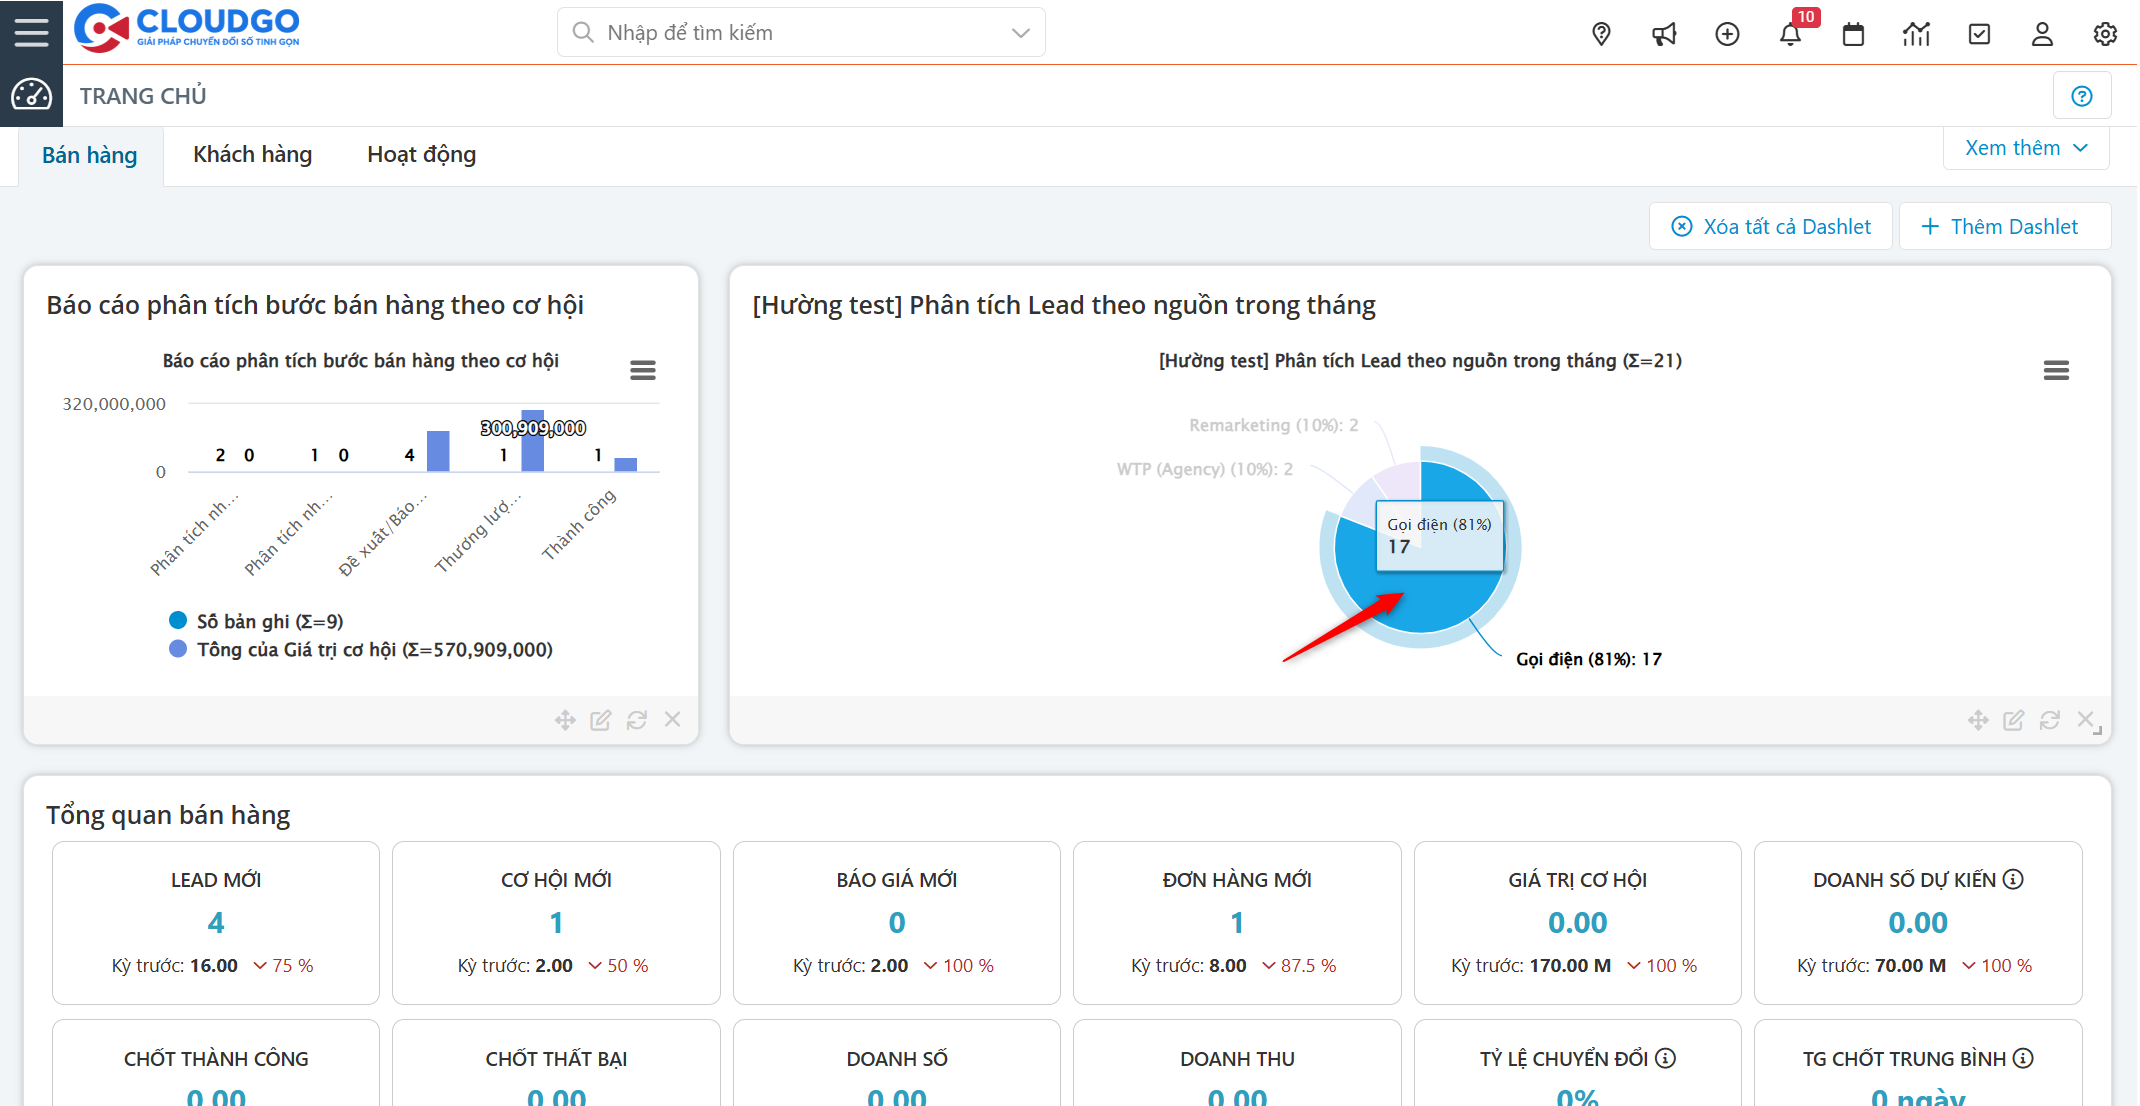The image size is (2140, 1106).
Task: Open the calendar icon in header
Action: coord(1853,34)
